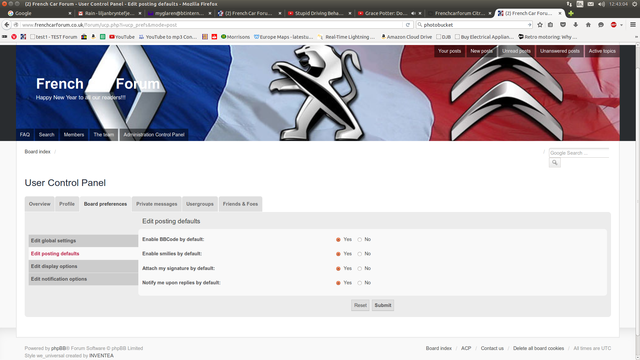Select No for Enable BBCode by default

click(x=360, y=240)
